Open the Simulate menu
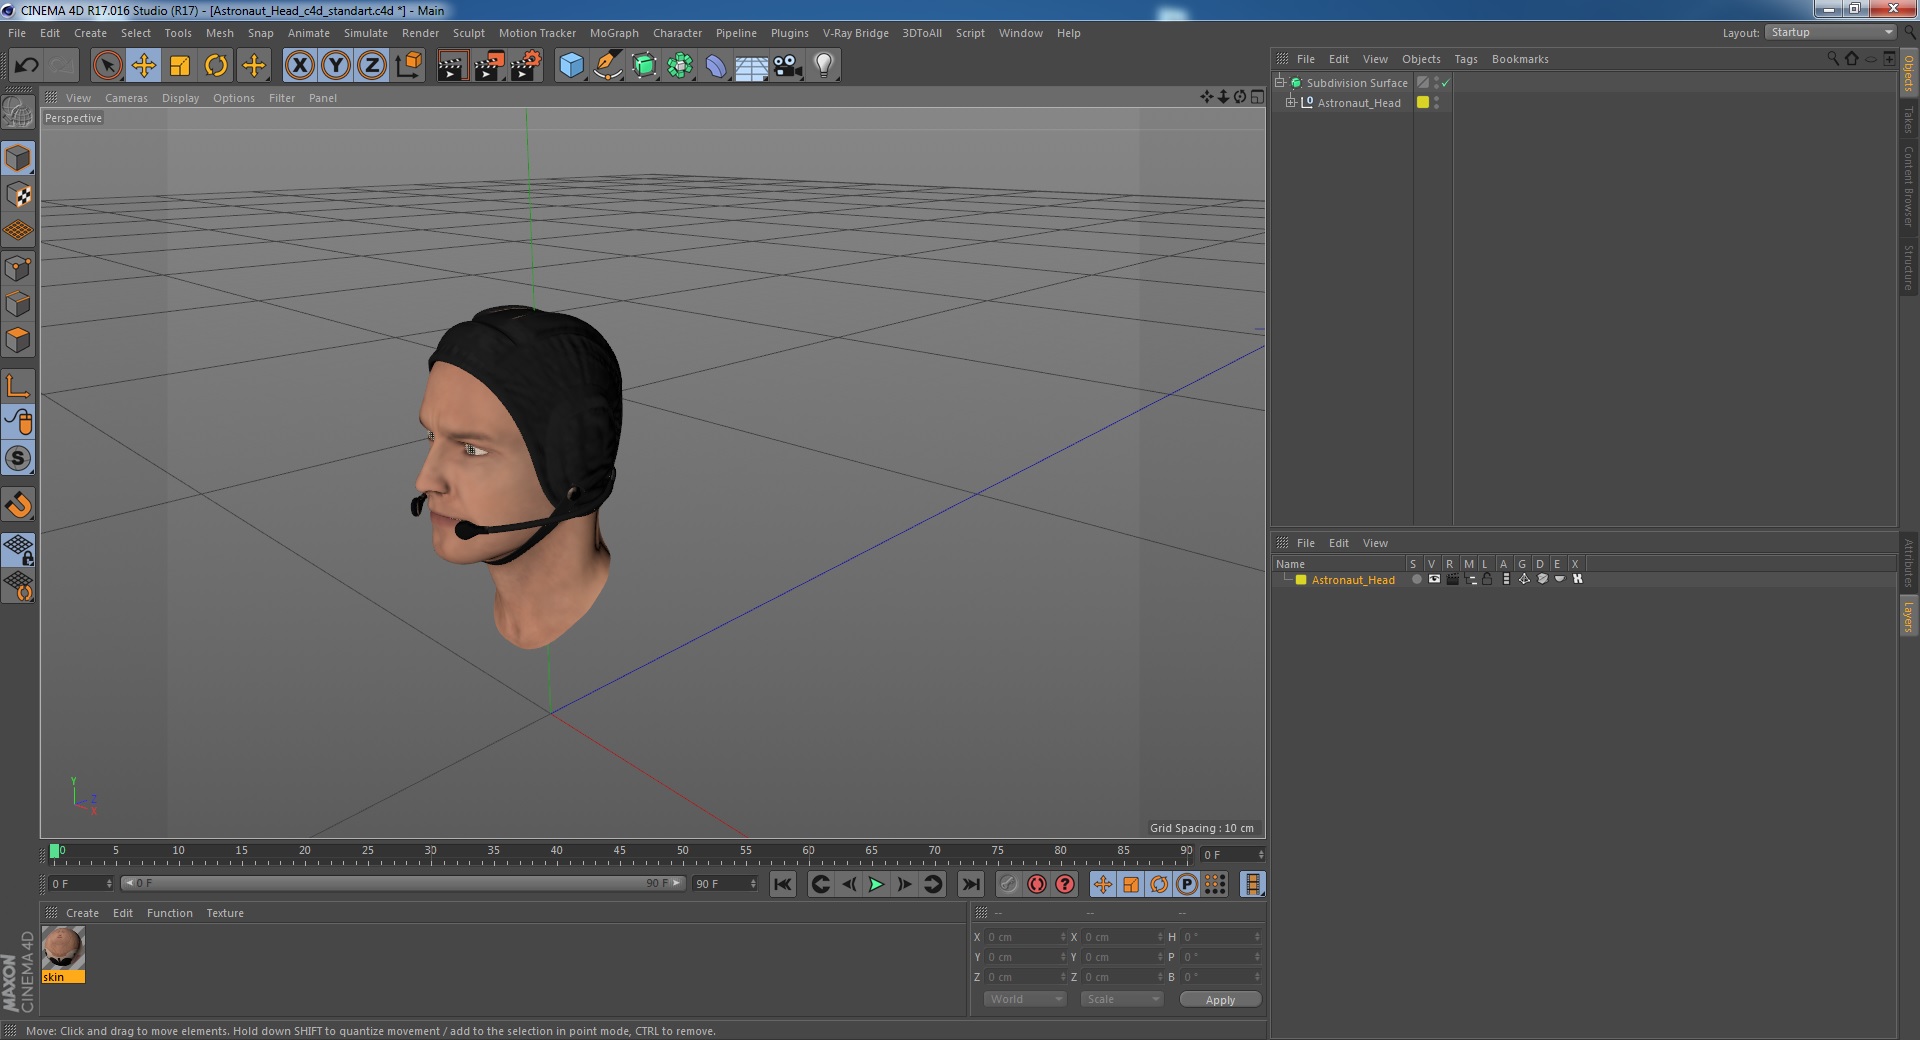 tap(365, 33)
